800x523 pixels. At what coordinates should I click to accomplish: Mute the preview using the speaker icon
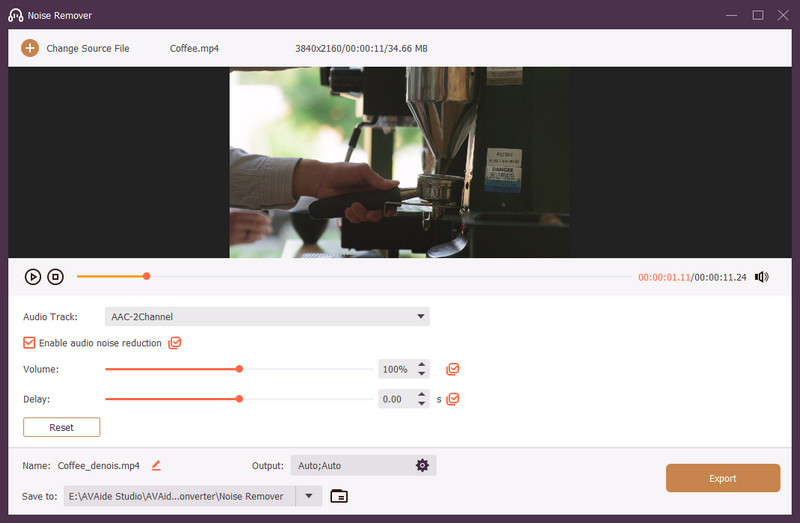pyautogui.click(x=762, y=277)
